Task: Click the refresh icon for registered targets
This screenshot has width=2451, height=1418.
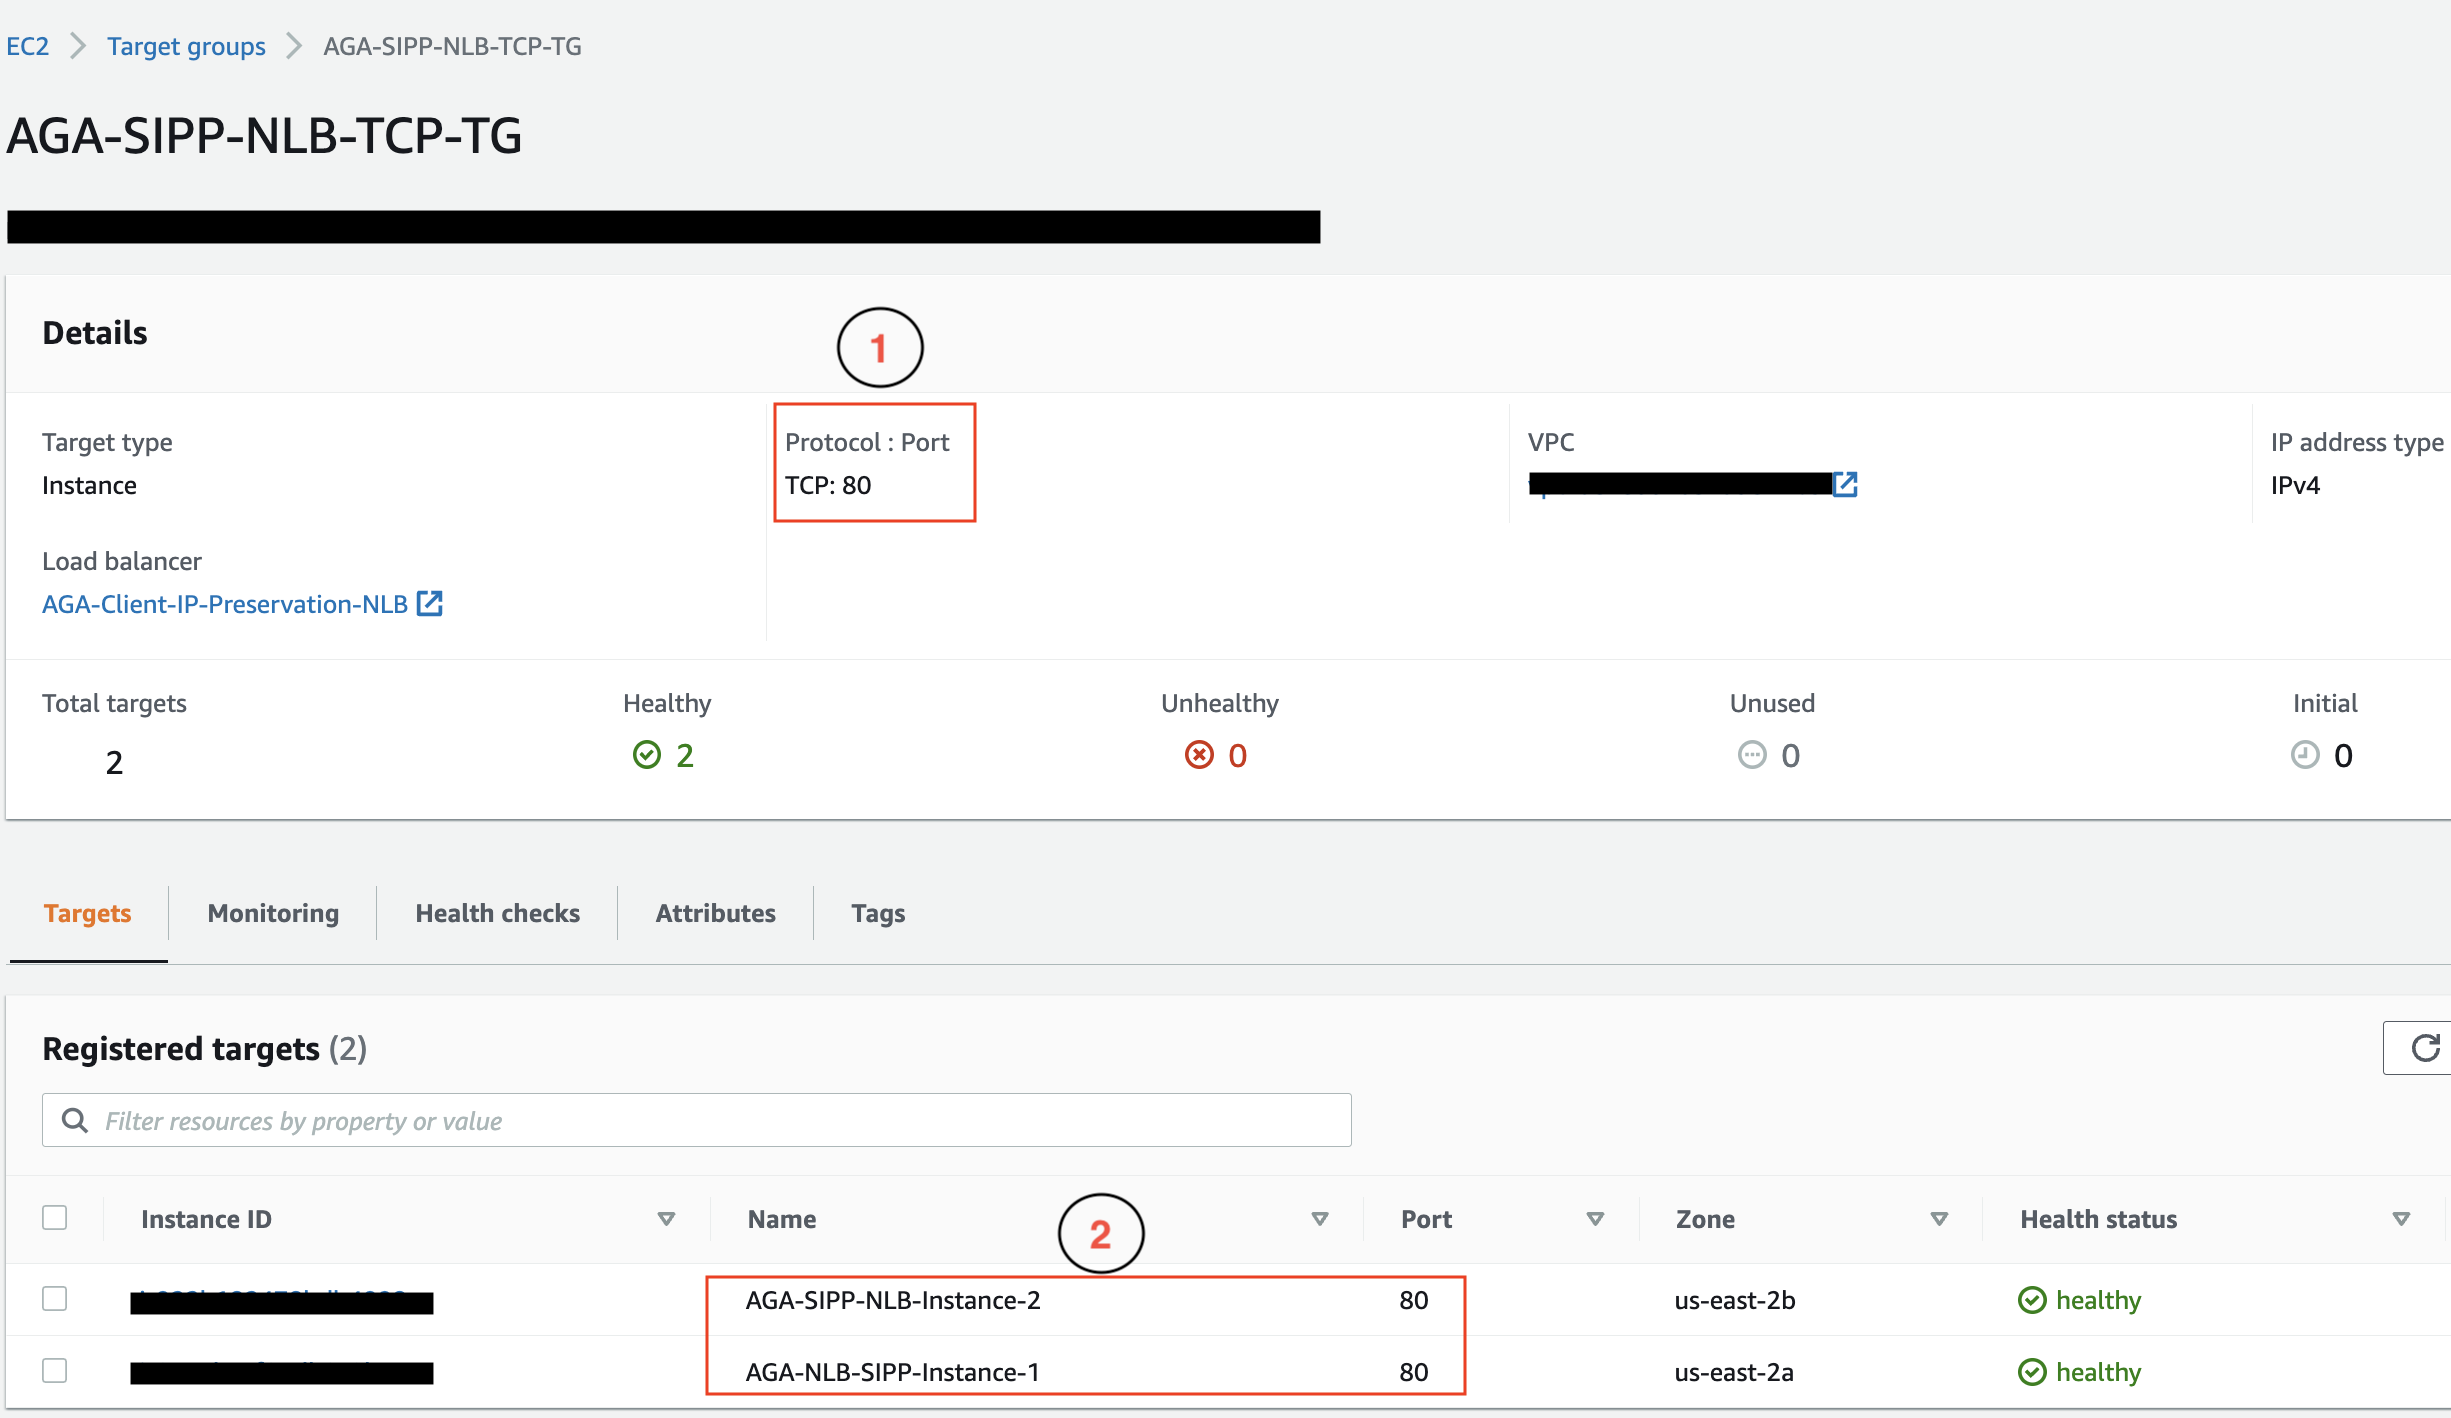Action: (x=2424, y=1048)
